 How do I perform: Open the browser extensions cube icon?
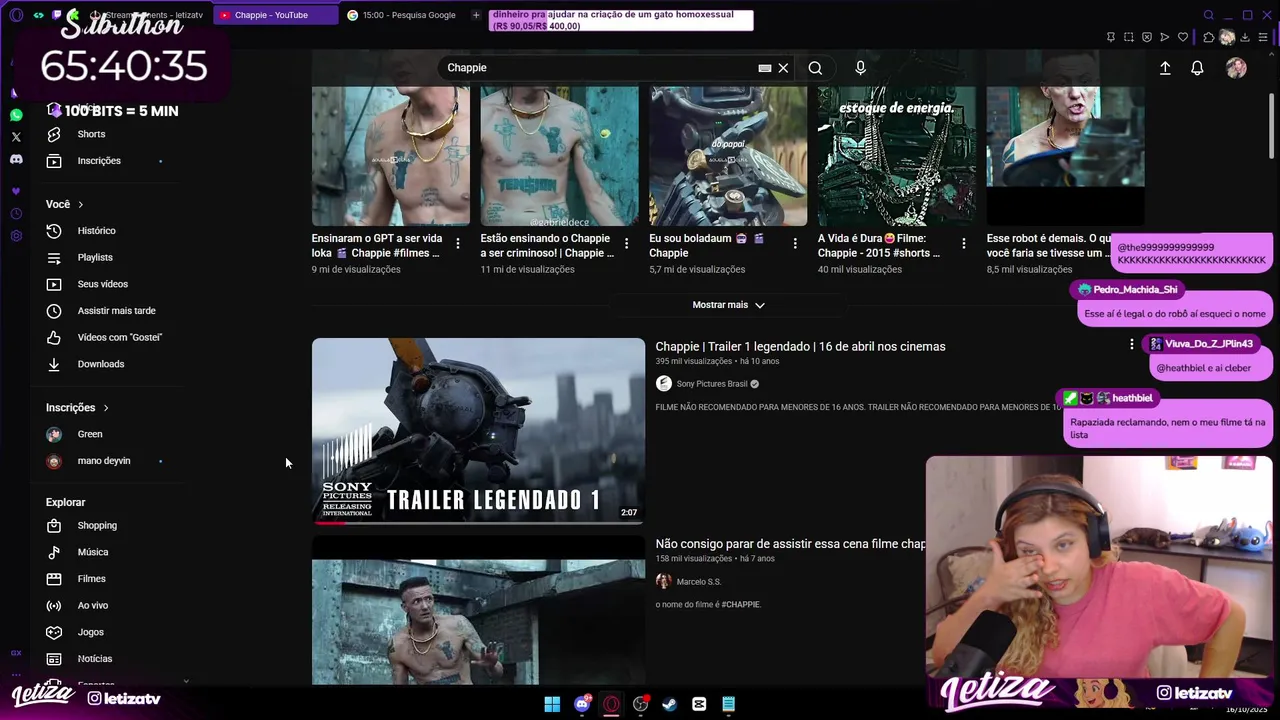click(x=1209, y=37)
